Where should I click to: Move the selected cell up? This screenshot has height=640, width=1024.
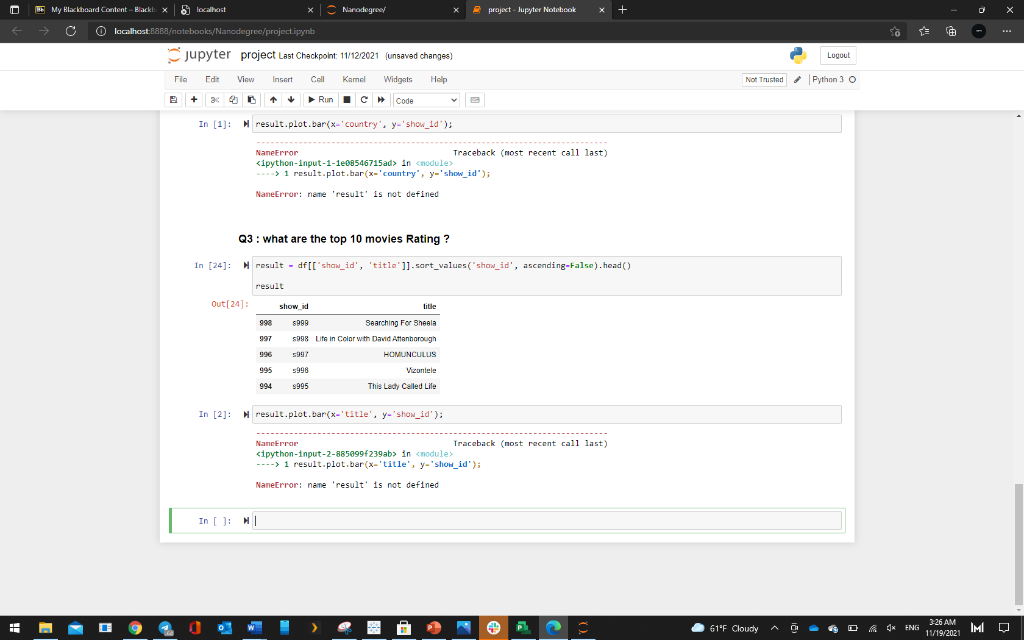[x=272, y=99]
